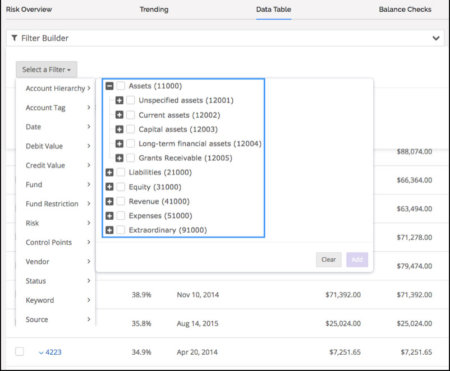Select the checkbox for row 4223

pyautogui.click(x=19, y=352)
